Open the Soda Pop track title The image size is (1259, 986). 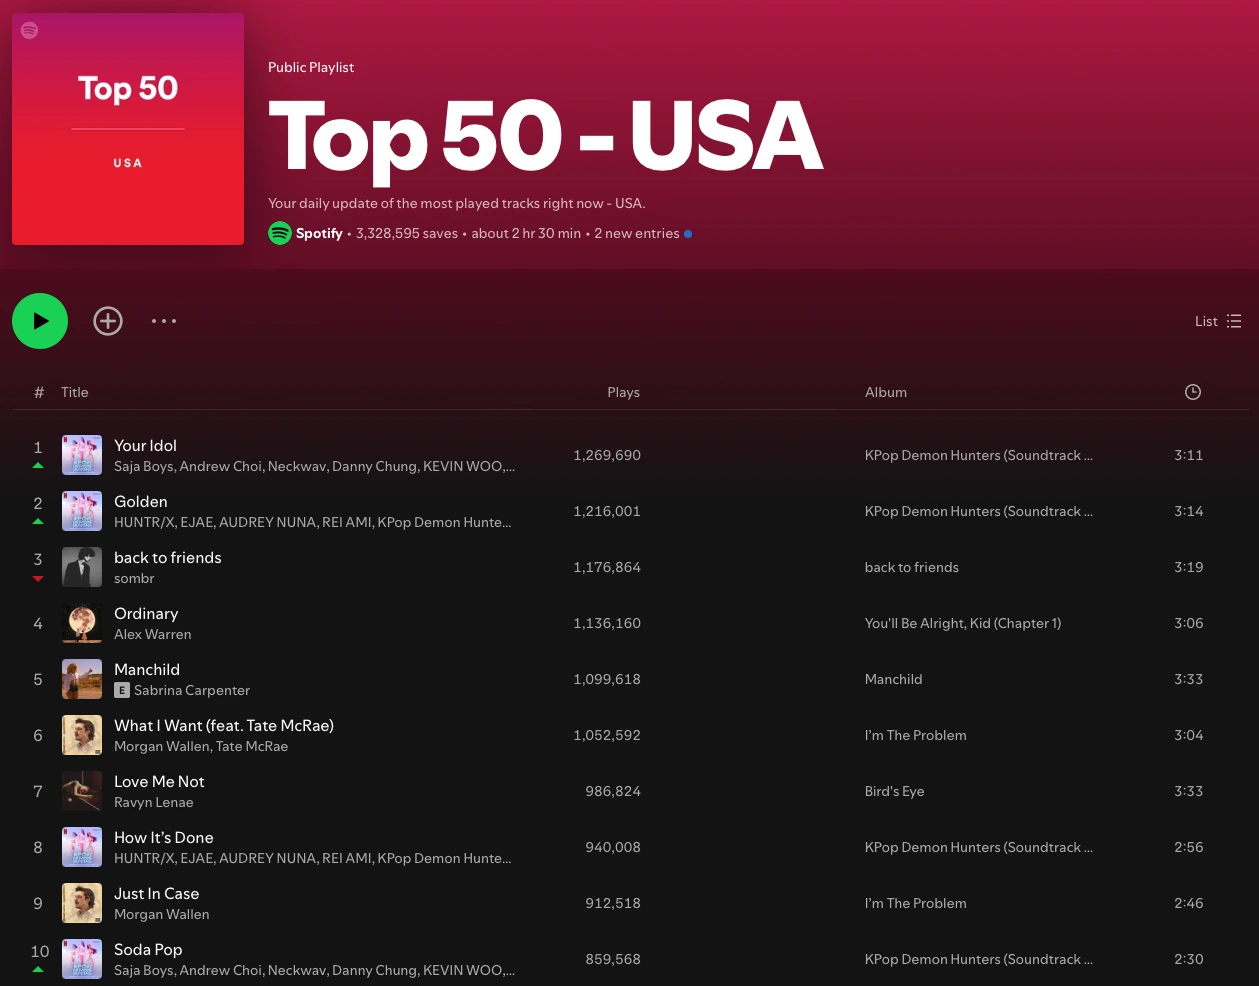(x=148, y=950)
